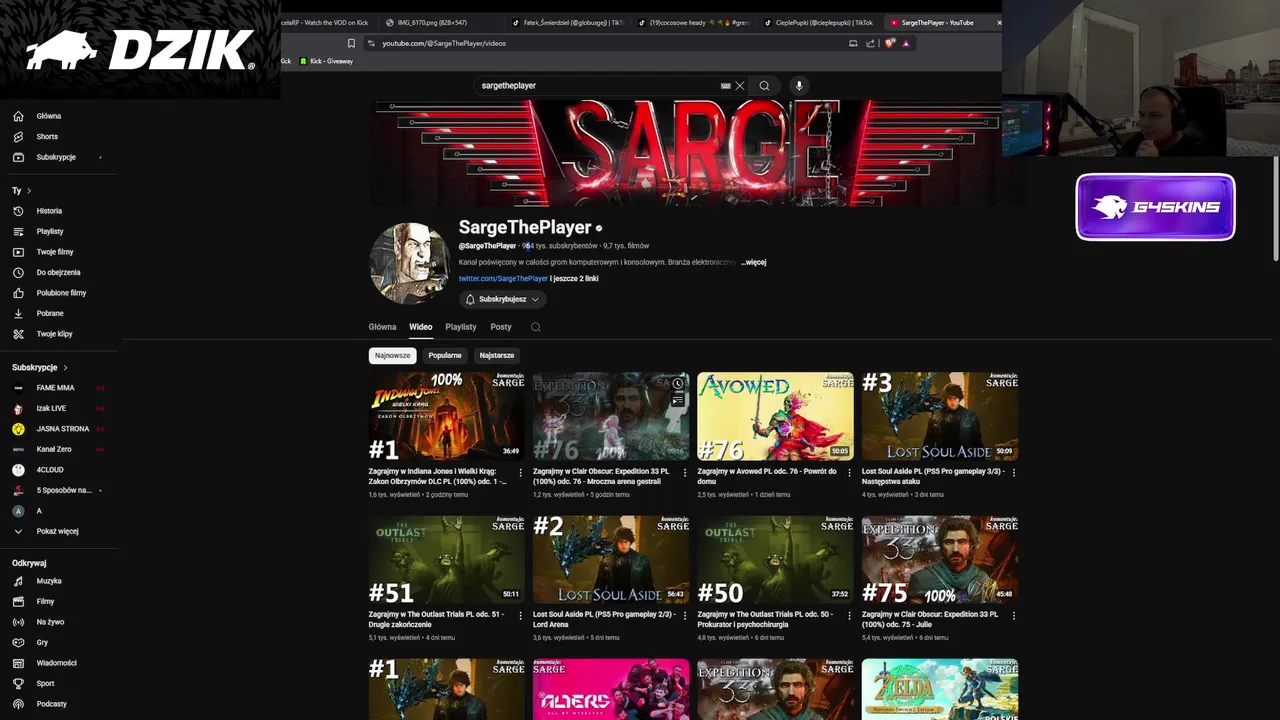Click the search magnifier button
The image size is (1280, 720).
point(764,86)
